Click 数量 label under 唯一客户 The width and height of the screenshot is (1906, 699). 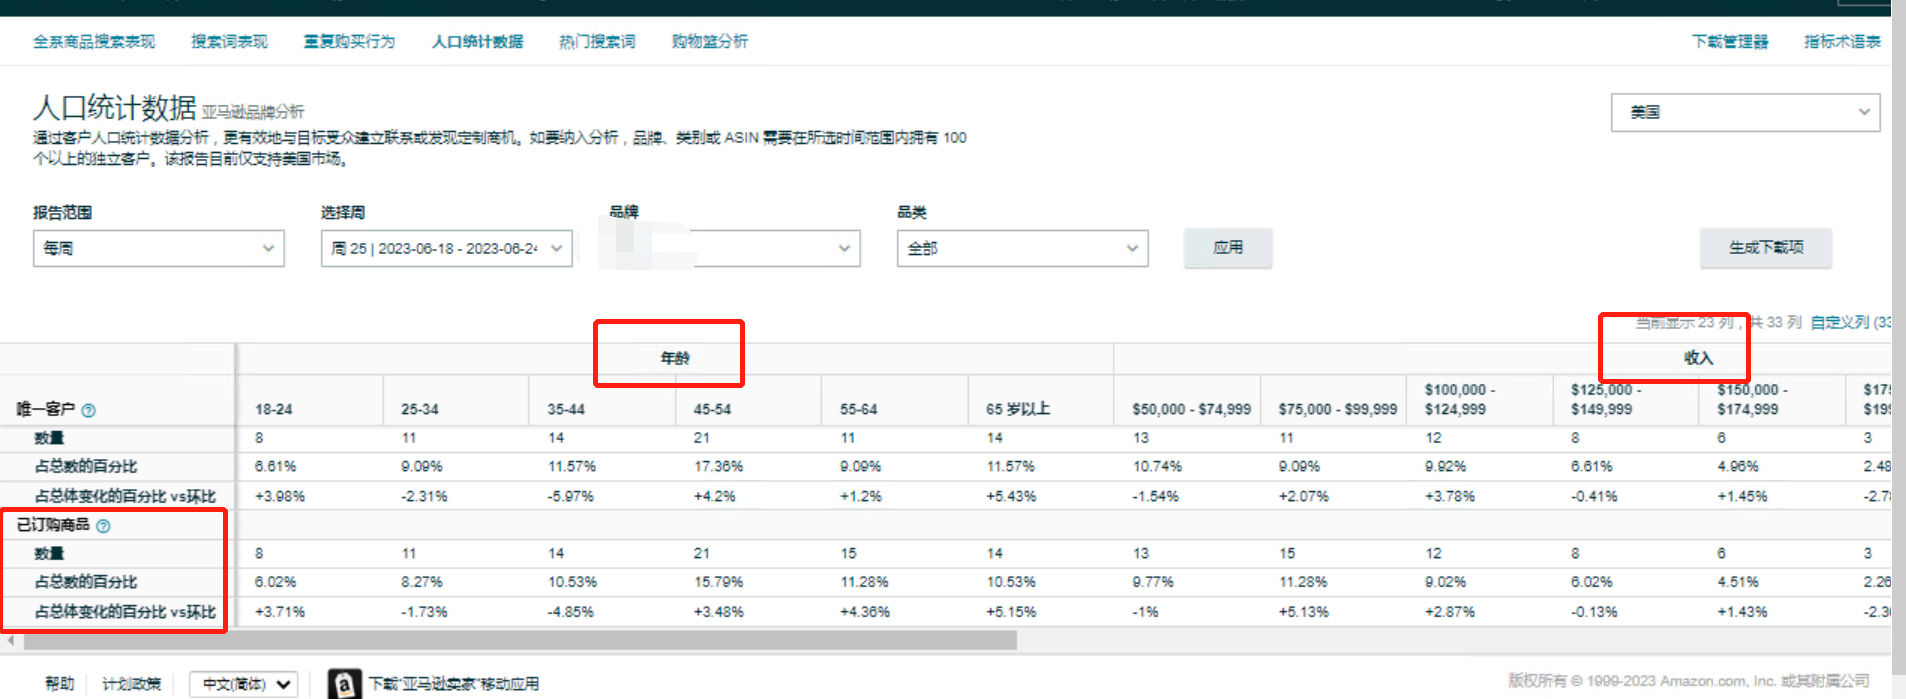coord(49,438)
